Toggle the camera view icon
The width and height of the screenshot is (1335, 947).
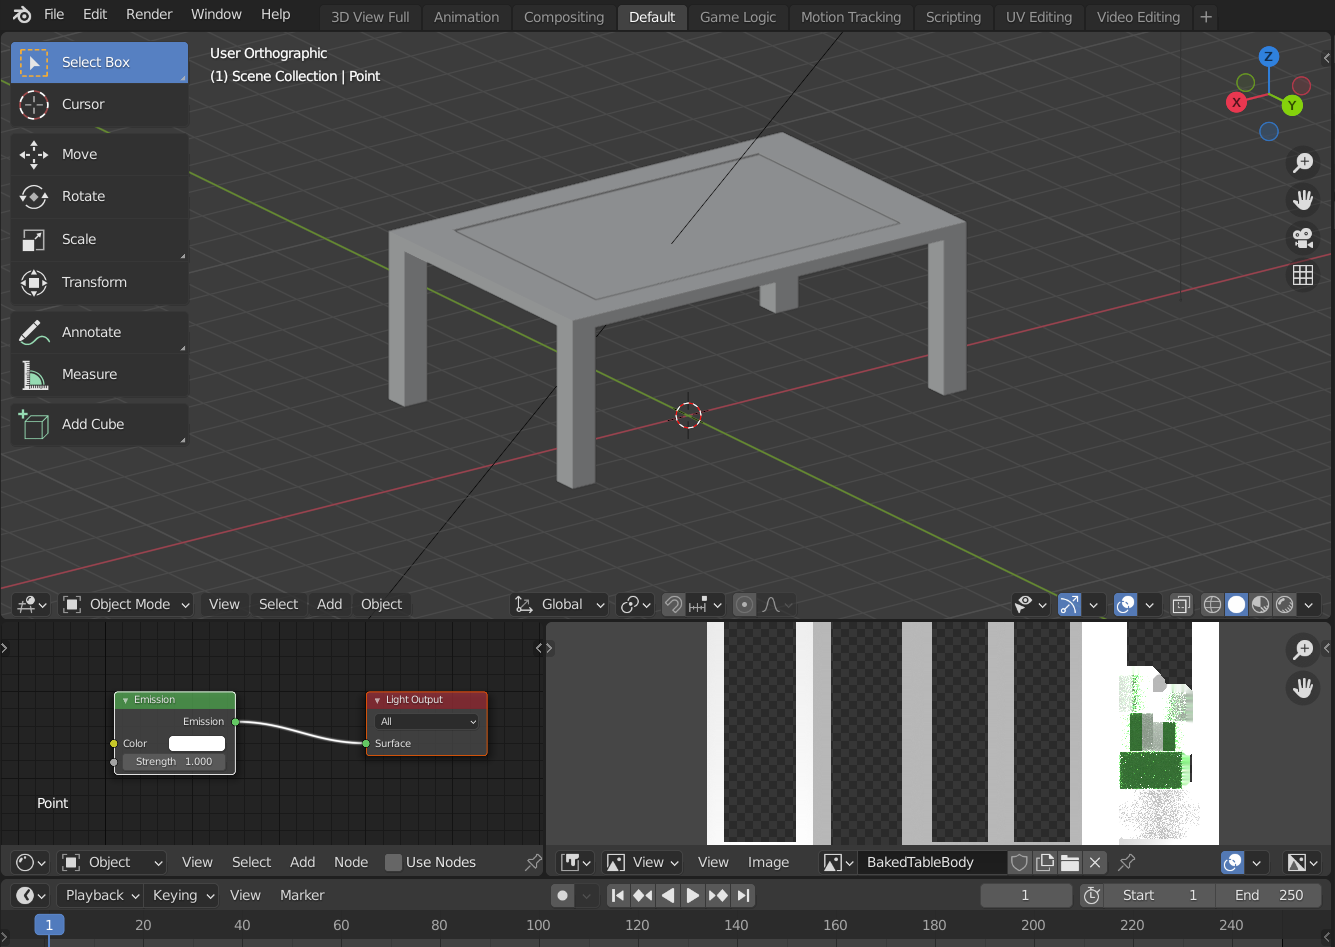[x=1303, y=238]
